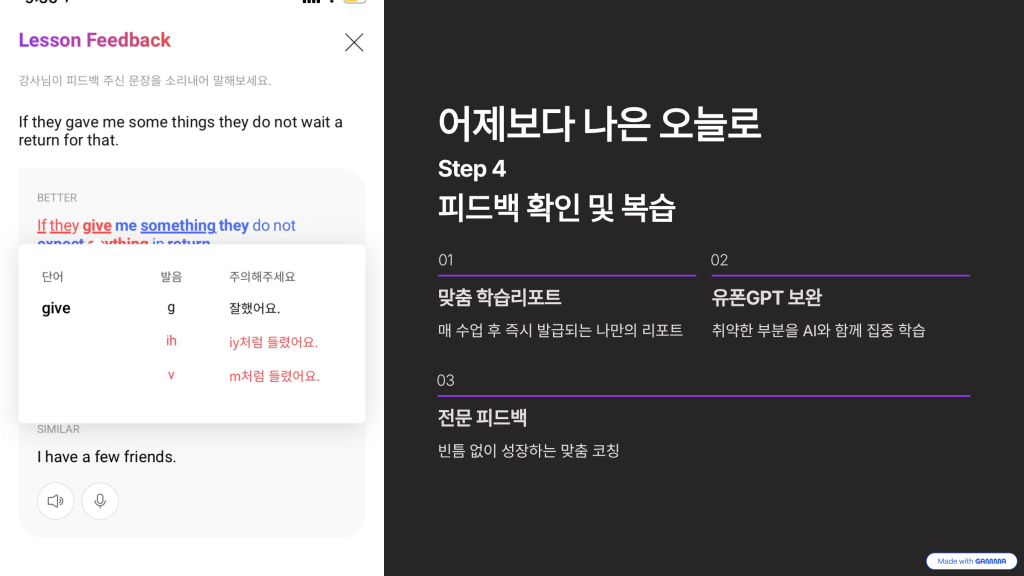Select the "전문 피드백" heading

[x=483, y=417]
